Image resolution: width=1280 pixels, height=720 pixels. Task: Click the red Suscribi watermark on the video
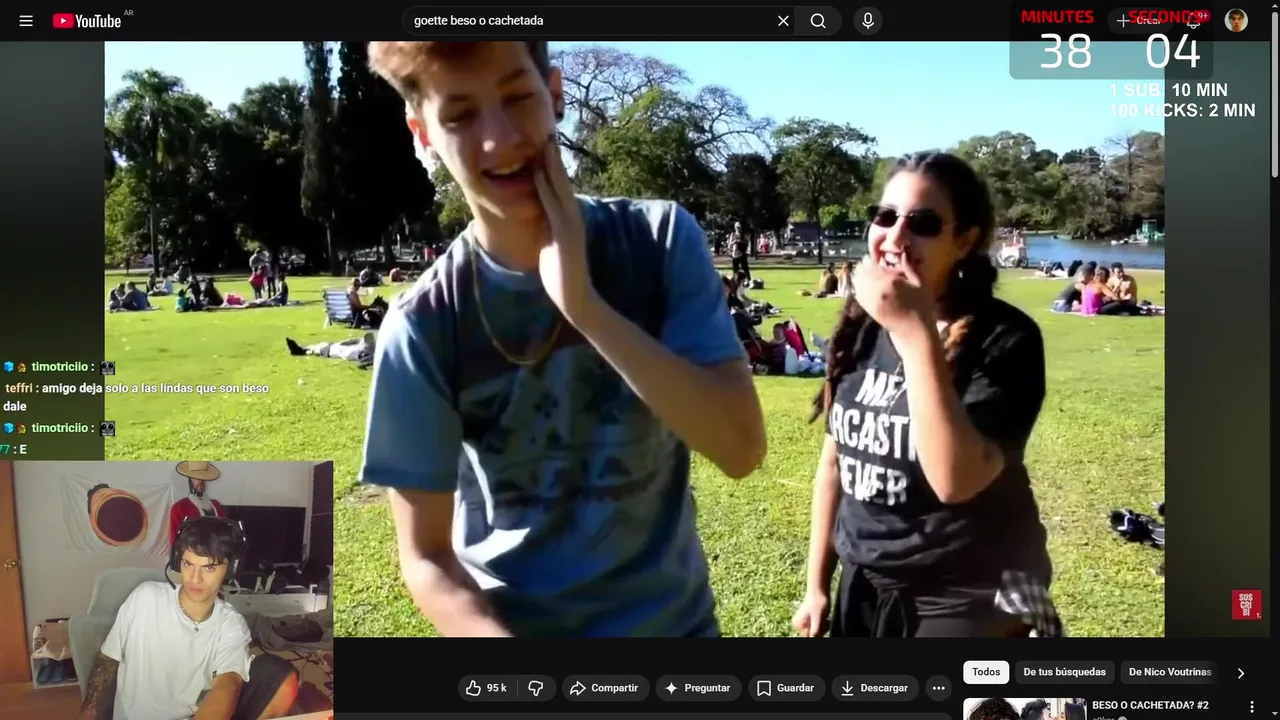[x=1246, y=604]
